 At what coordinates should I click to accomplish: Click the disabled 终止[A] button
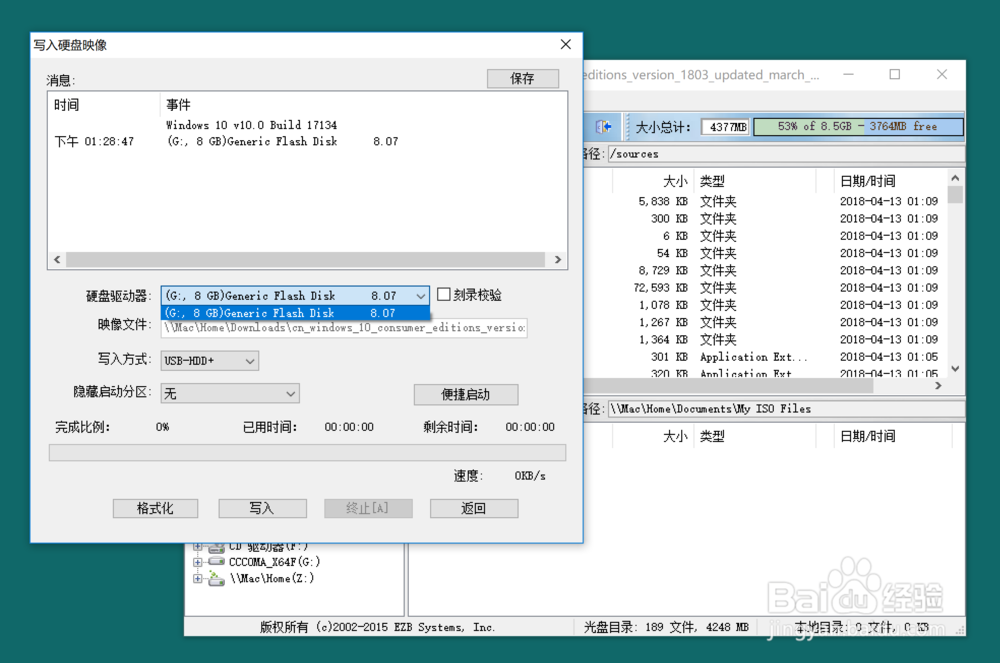tap(368, 508)
